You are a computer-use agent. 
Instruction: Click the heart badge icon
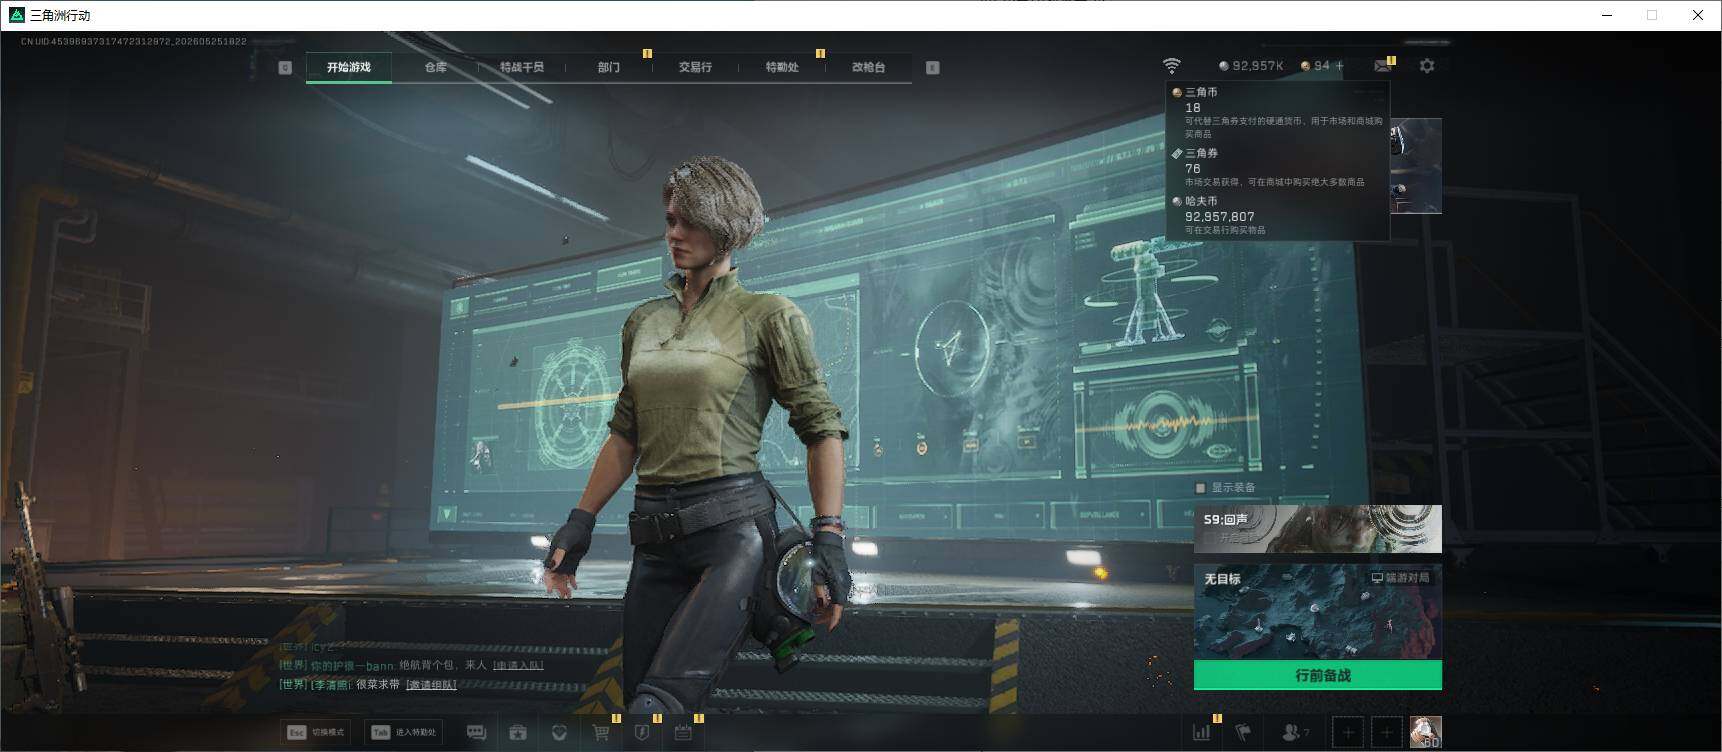tap(559, 733)
